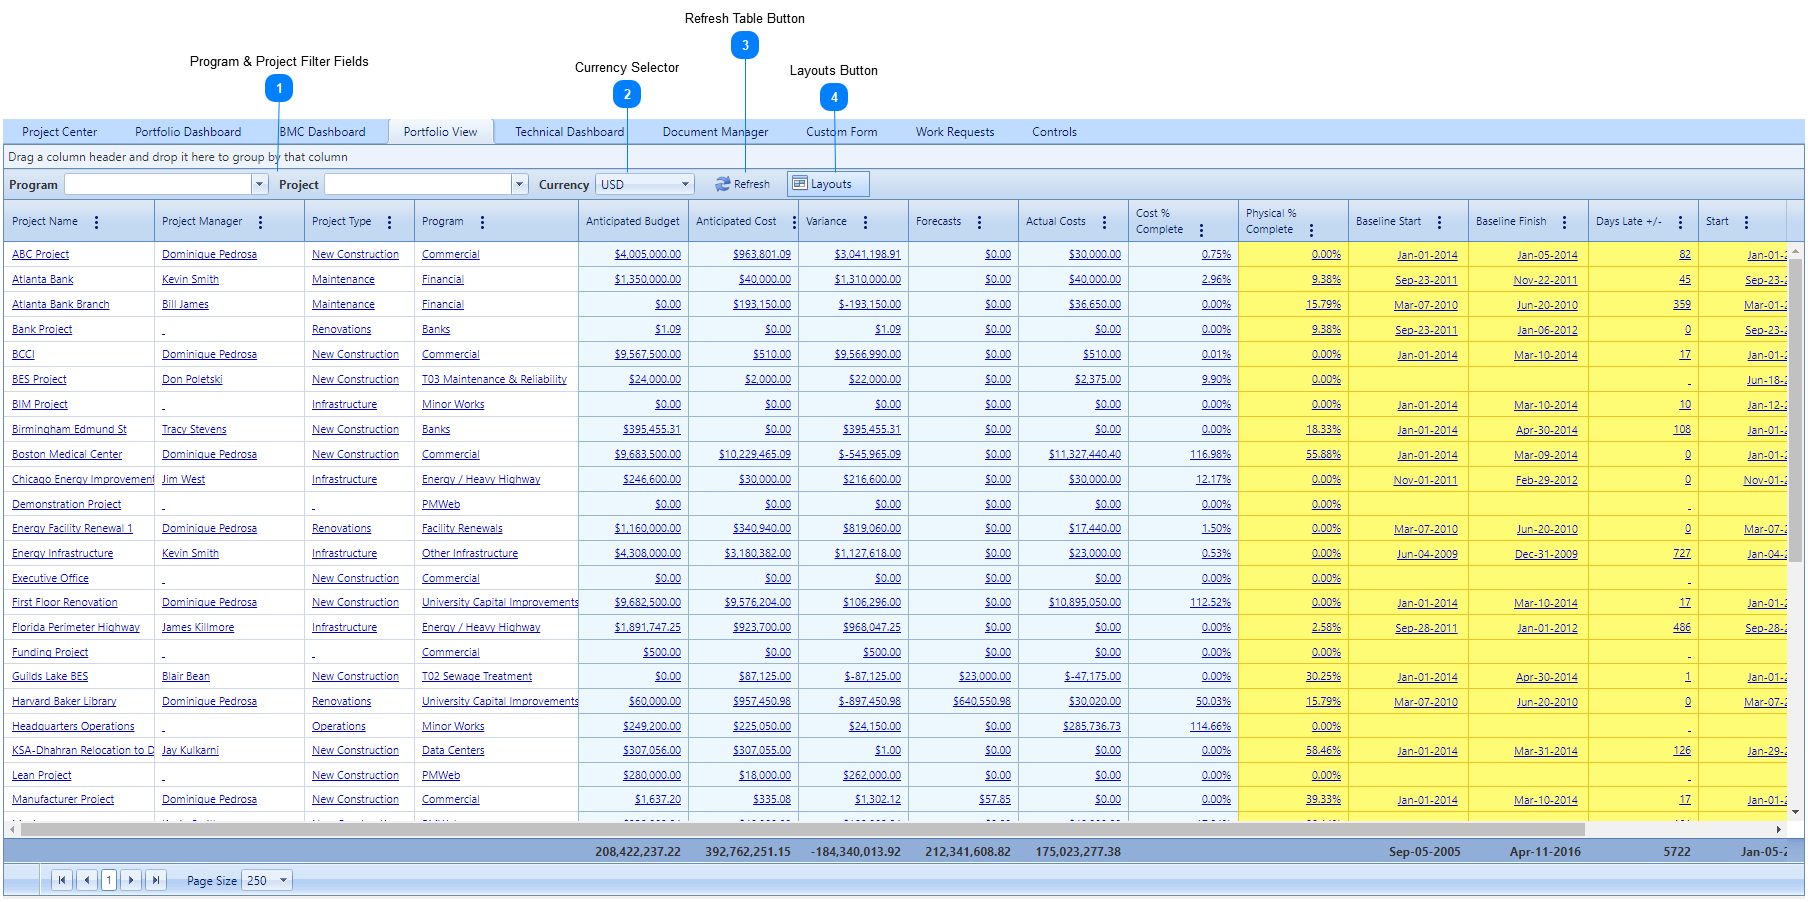Expand the Project filter dropdown

[x=519, y=184]
